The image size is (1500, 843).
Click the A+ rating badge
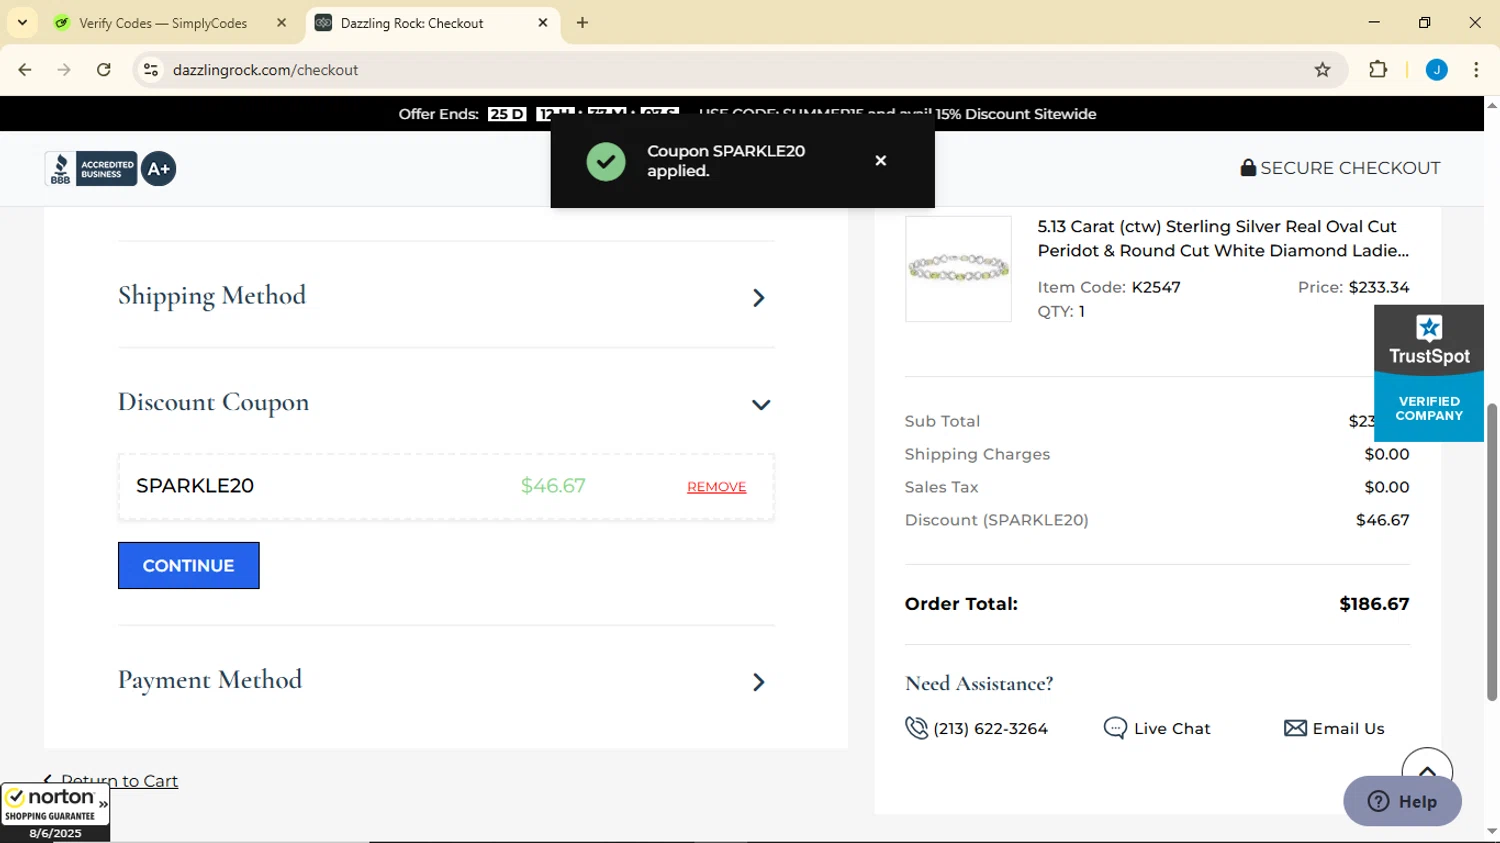click(x=159, y=169)
